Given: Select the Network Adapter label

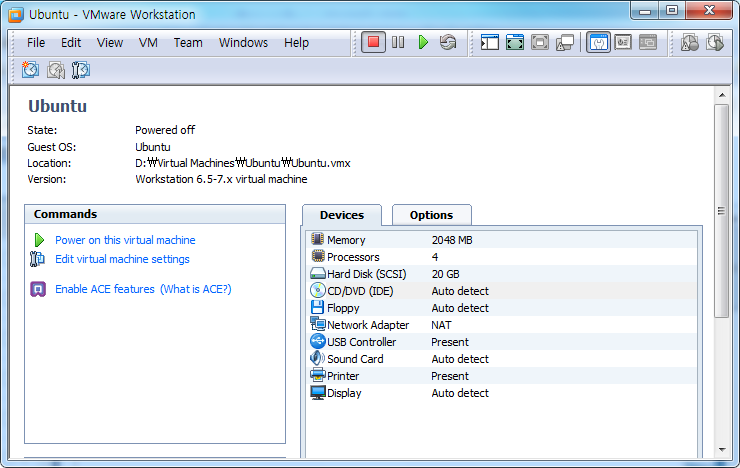Looking at the screenshot, I should (368, 325).
